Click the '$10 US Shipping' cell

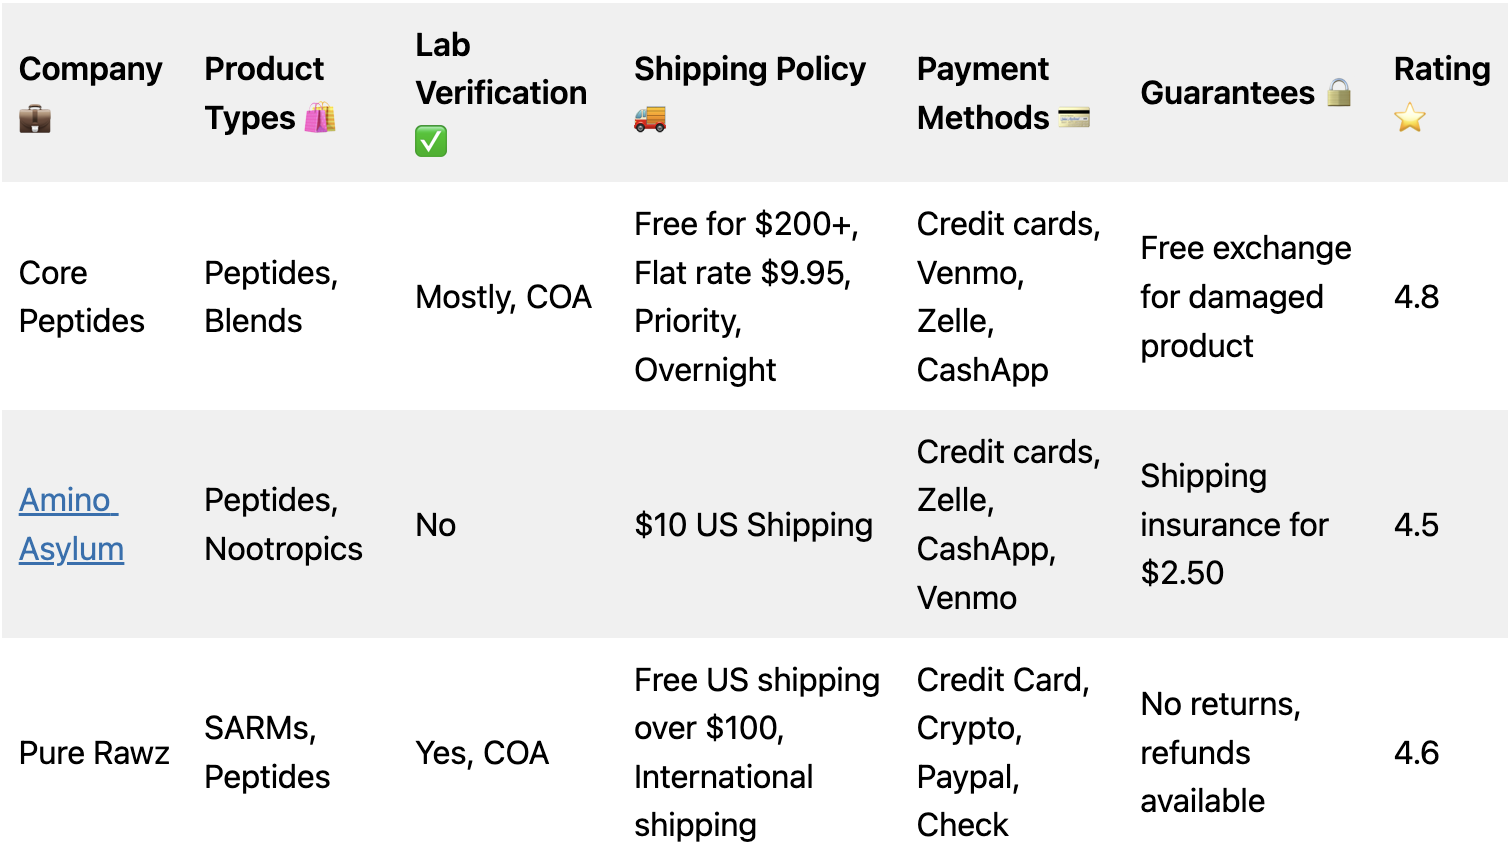point(753,525)
